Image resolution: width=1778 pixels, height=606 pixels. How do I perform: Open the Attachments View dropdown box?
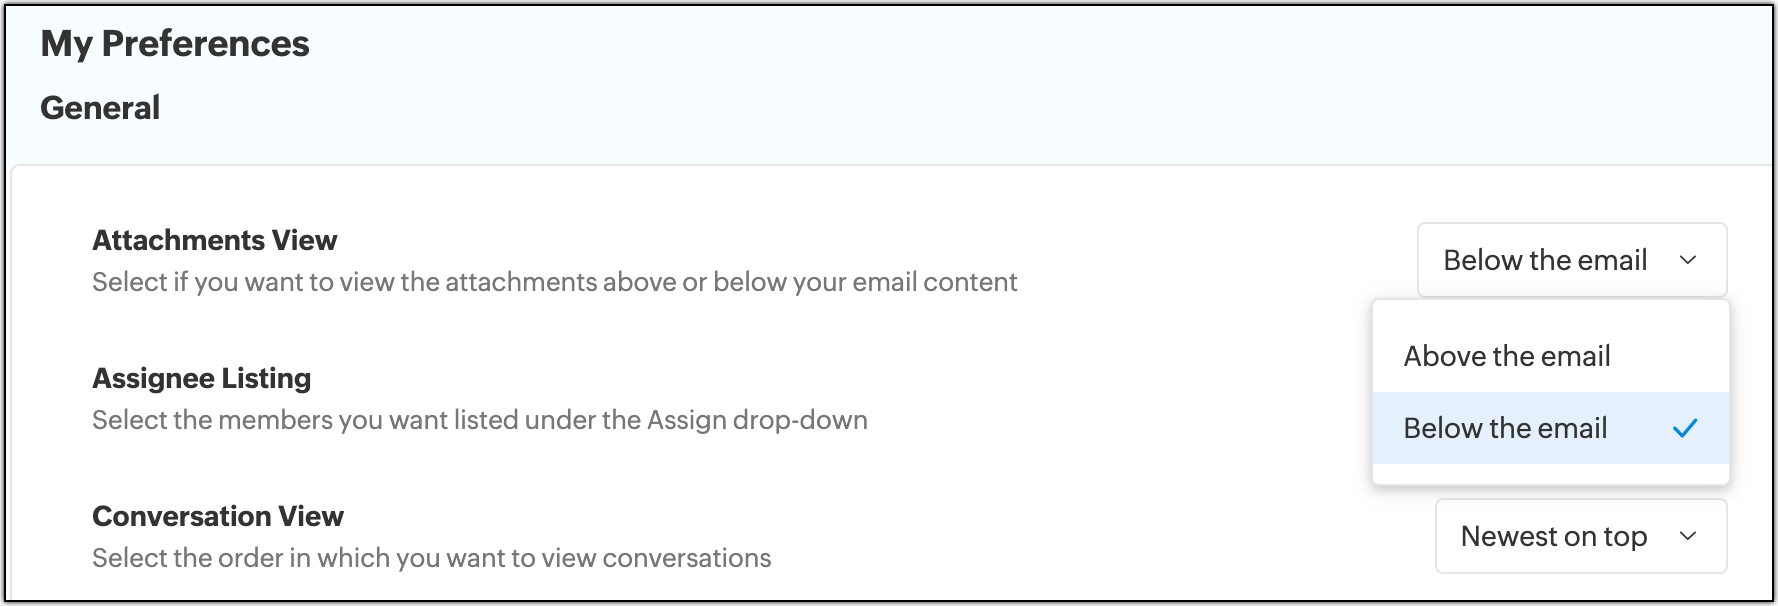pos(1571,260)
